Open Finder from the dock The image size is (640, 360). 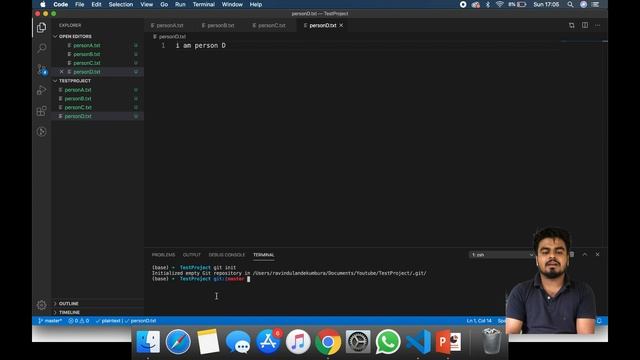(x=148, y=342)
